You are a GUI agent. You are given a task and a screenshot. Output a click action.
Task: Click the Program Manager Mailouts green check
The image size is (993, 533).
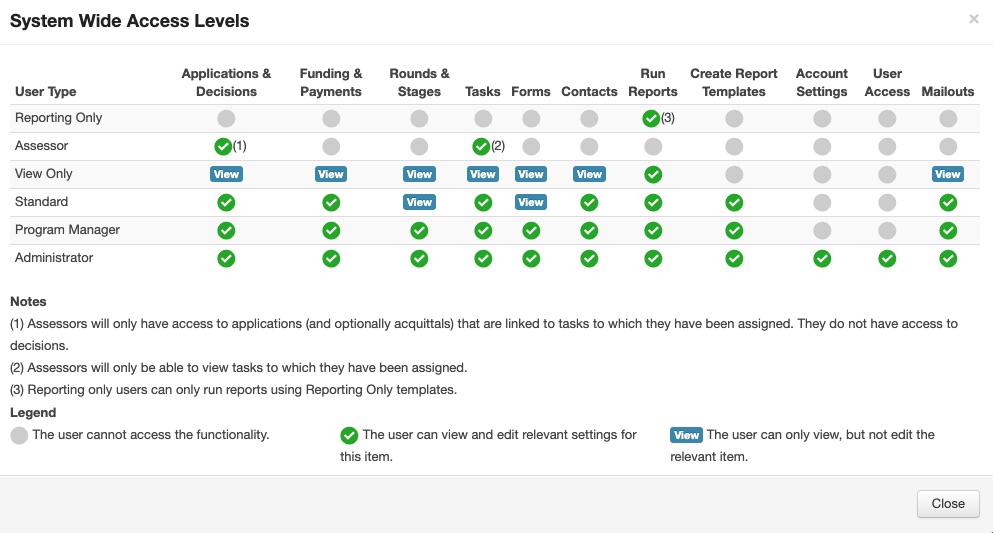(948, 230)
